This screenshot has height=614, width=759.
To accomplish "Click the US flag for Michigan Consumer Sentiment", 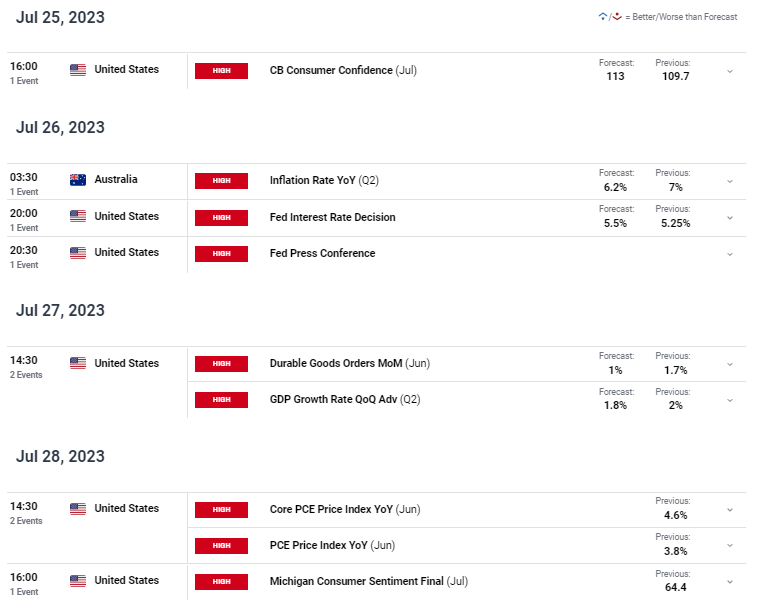I will pos(78,581).
